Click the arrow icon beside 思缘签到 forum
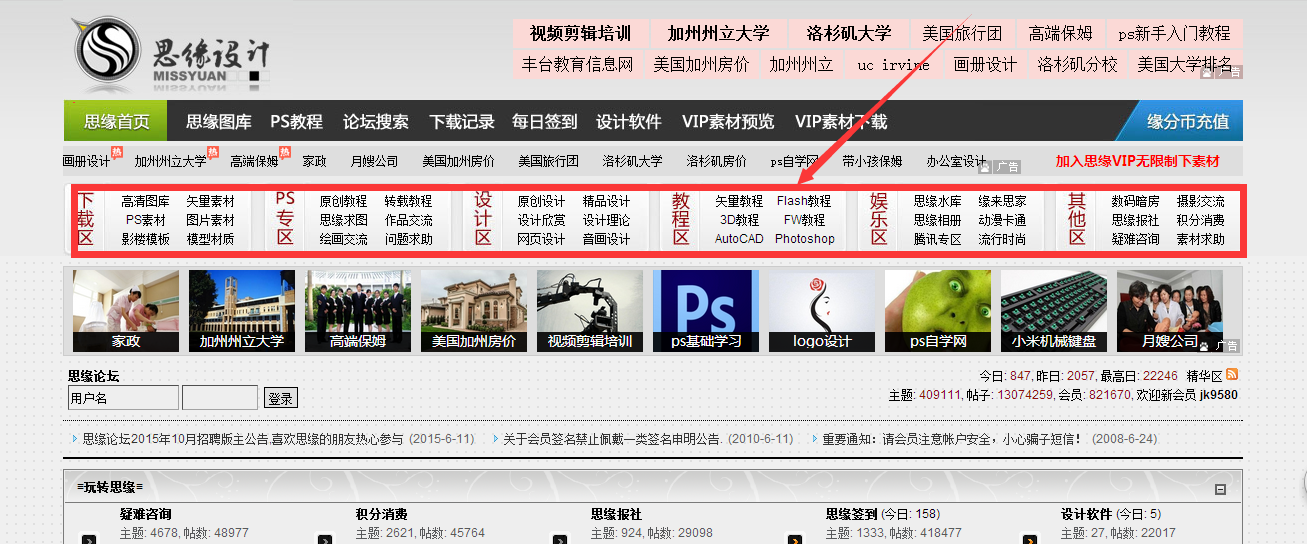The image size is (1307, 544). 795,540
